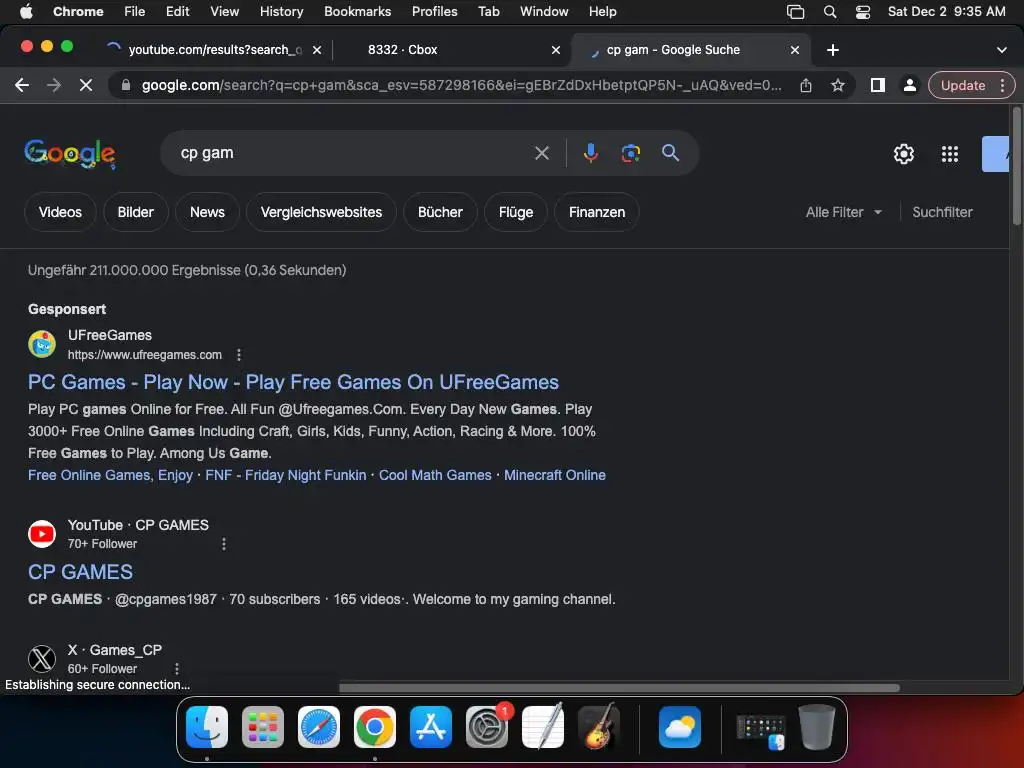Screen dimensions: 1024x768
Task: View site security lock info
Action: click(x=126, y=85)
